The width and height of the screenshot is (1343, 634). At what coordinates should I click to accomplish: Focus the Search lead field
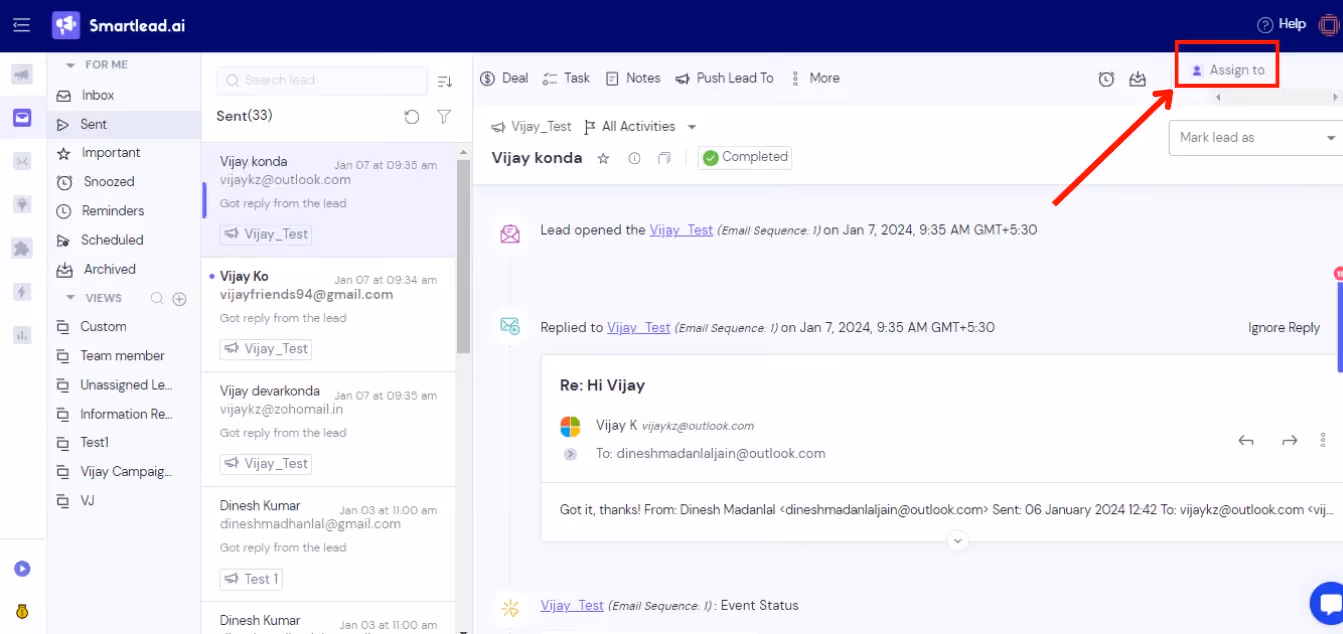click(322, 80)
